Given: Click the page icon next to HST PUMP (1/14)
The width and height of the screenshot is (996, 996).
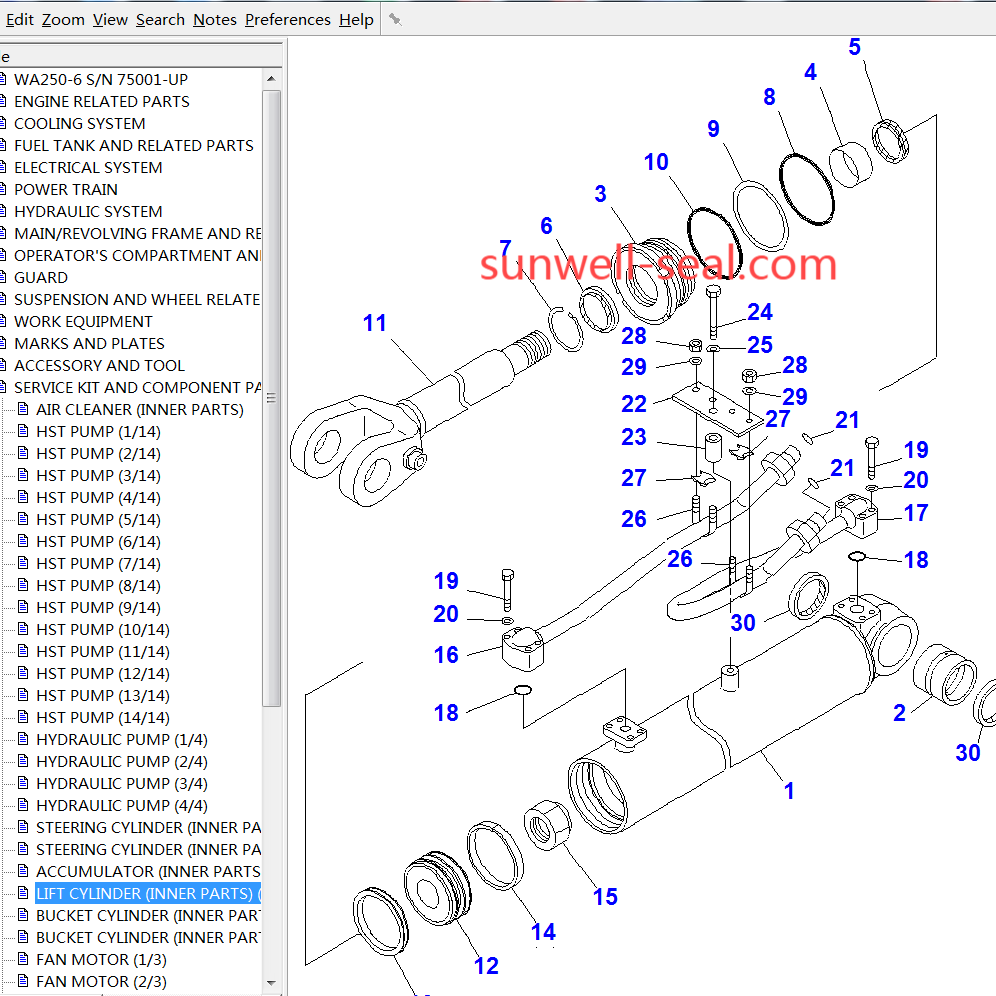Looking at the screenshot, I should pyautogui.click(x=24, y=431).
